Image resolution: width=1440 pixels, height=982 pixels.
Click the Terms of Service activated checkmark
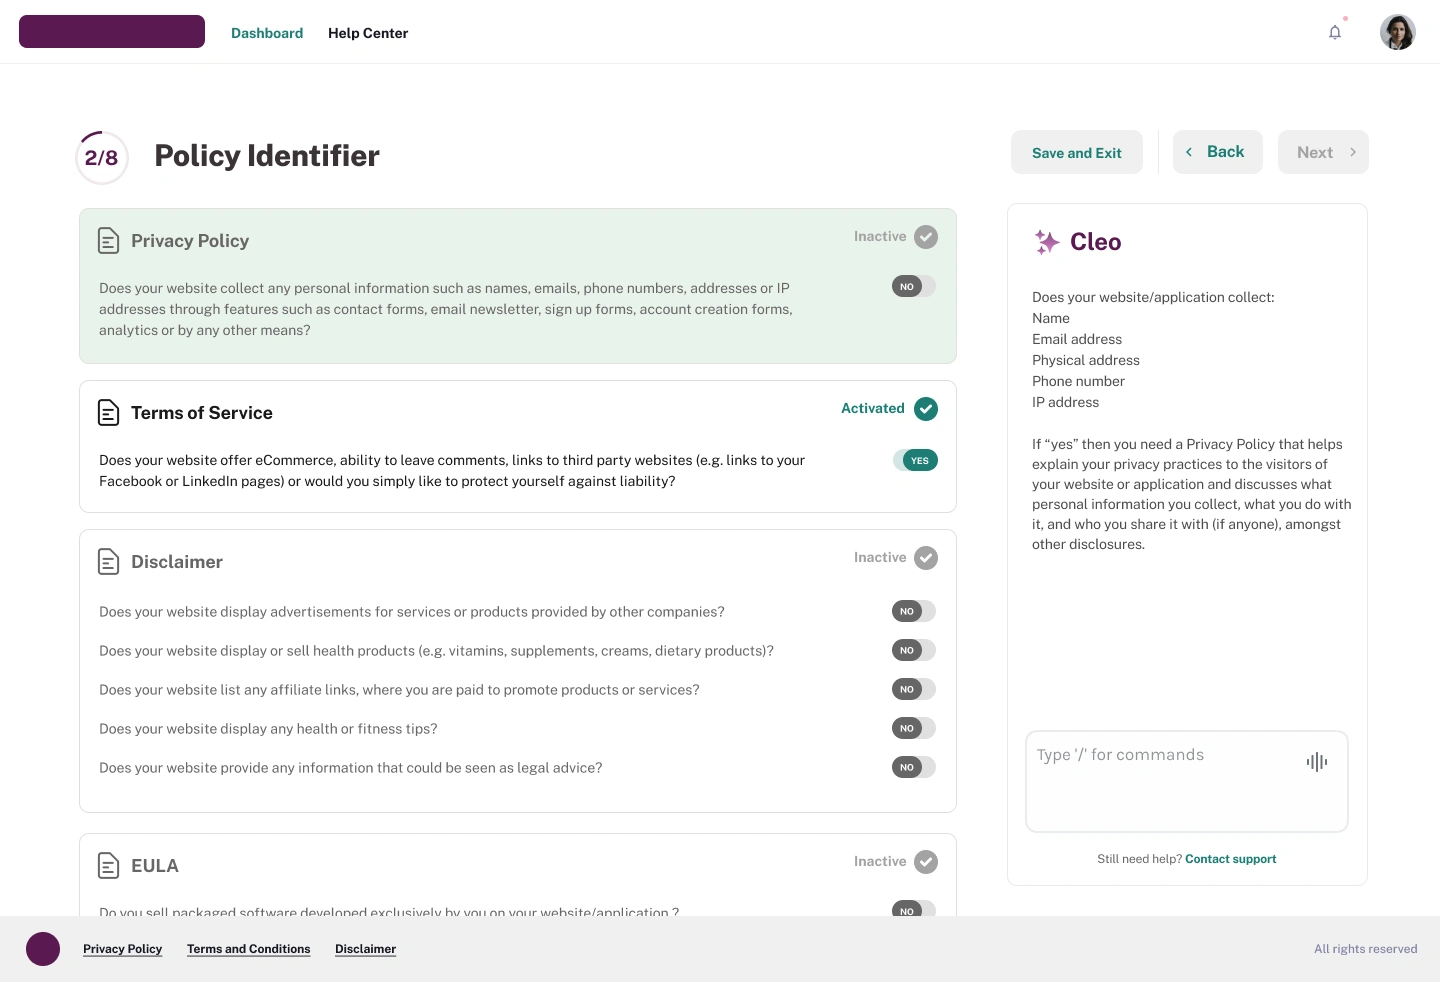click(x=926, y=409)
